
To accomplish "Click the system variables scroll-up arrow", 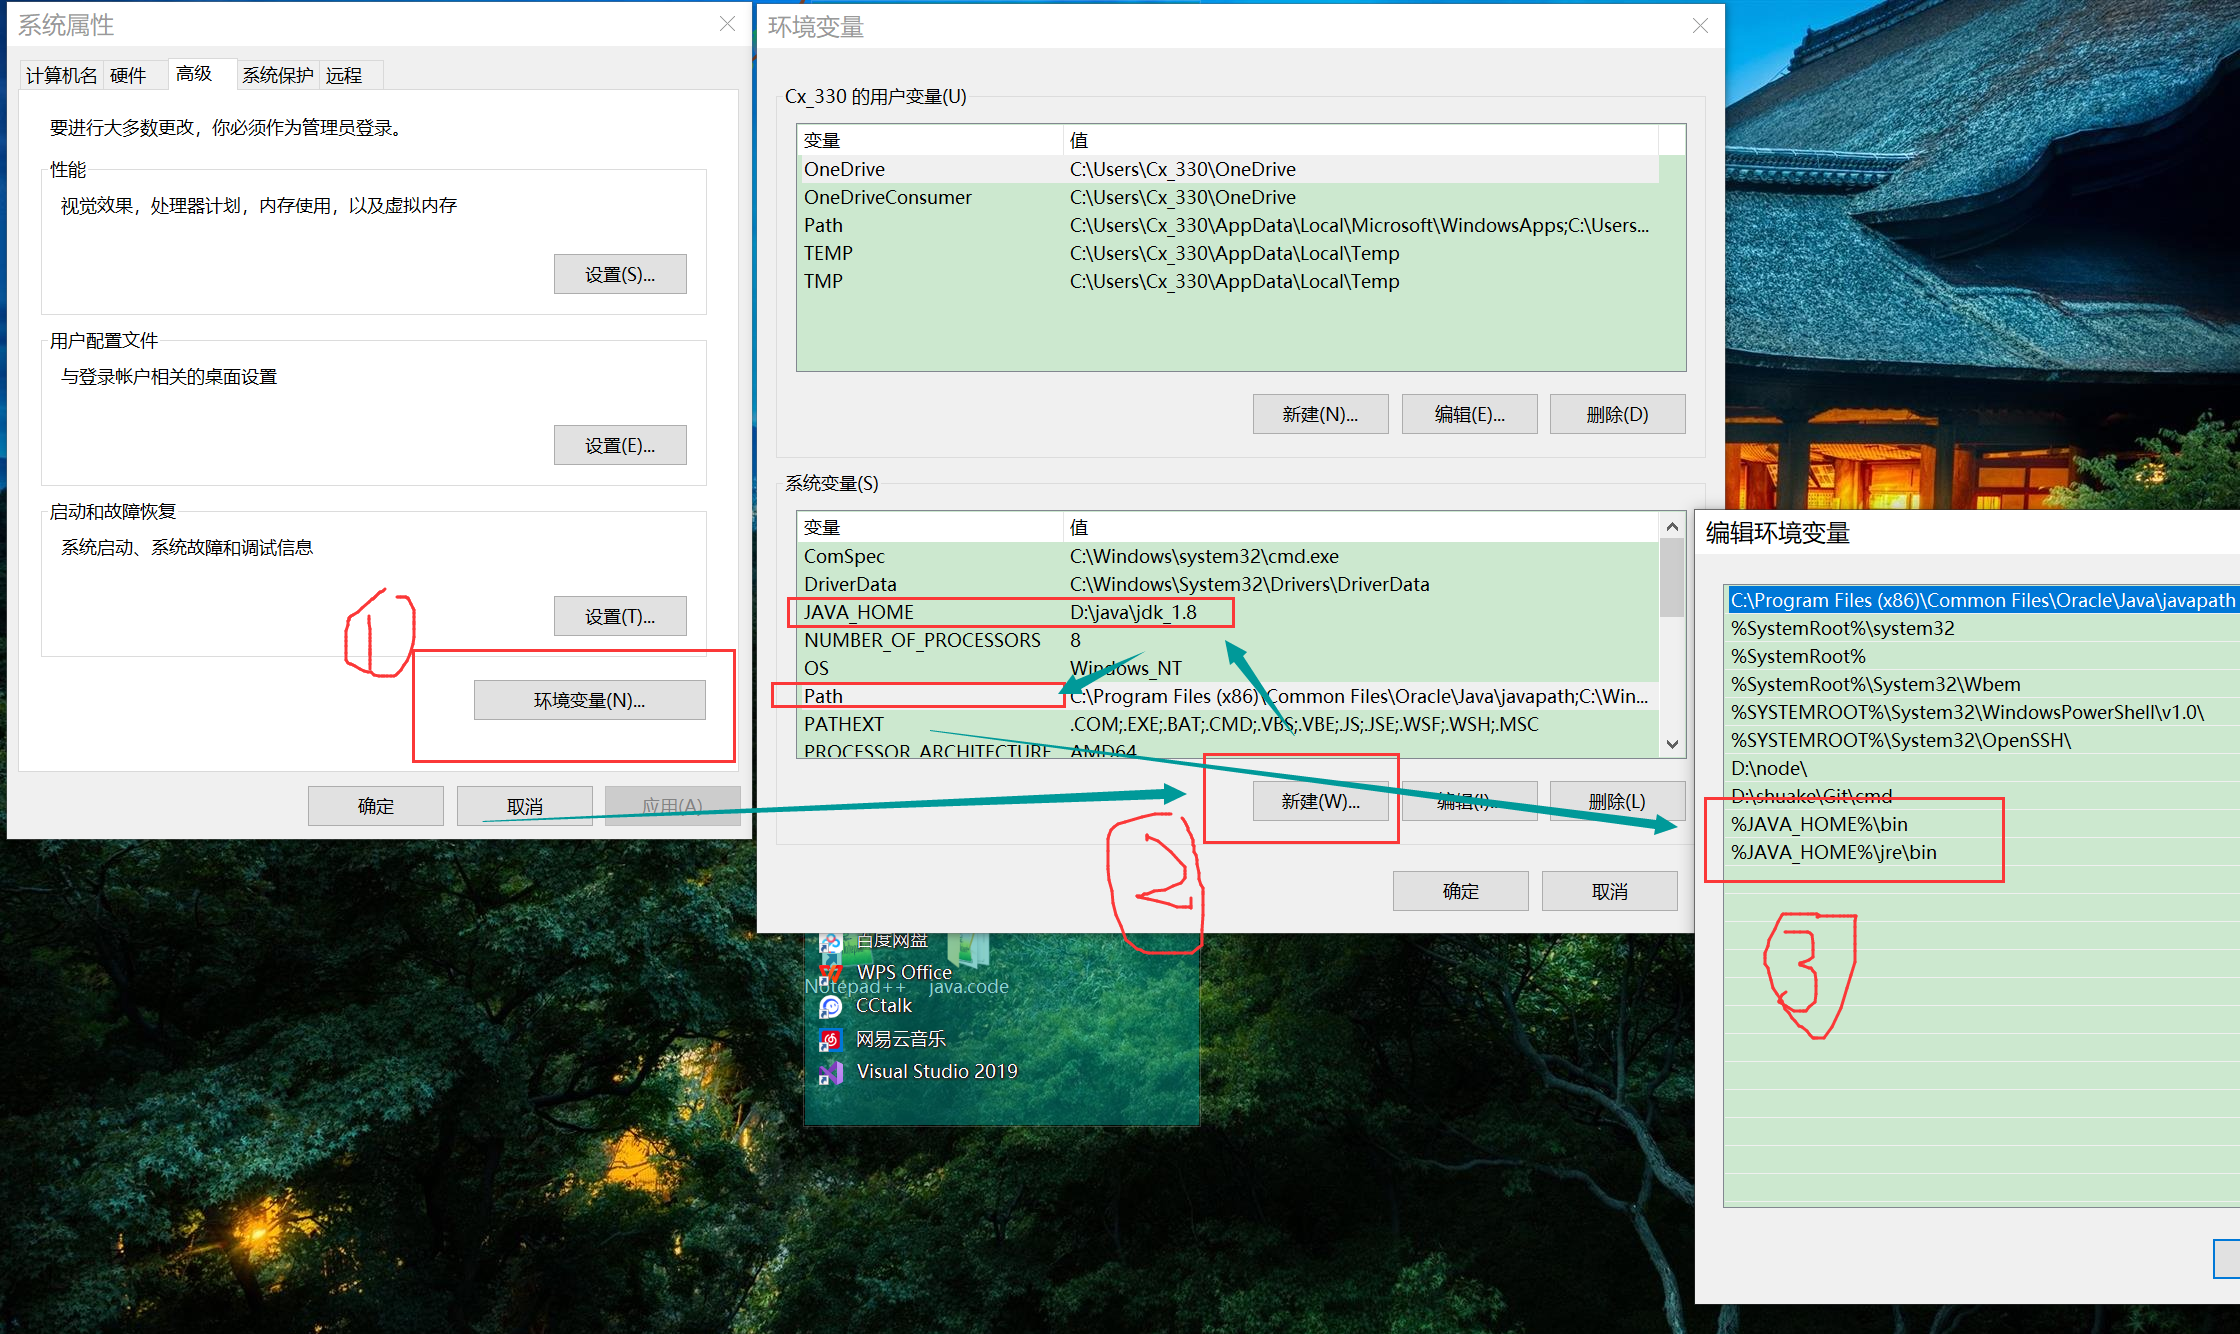I will [1672, 527].
